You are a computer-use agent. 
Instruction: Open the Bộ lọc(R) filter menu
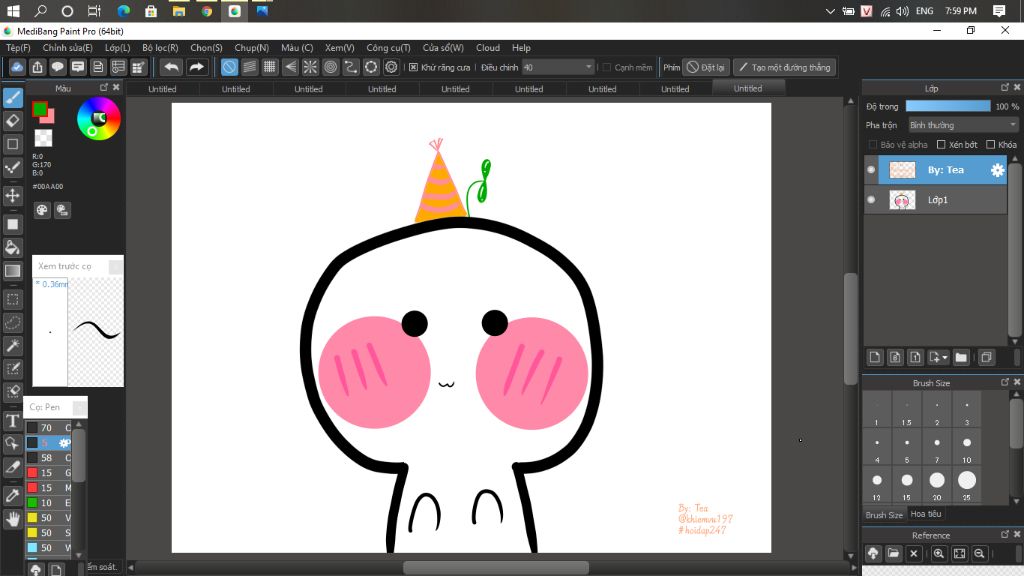coord(160,48)
